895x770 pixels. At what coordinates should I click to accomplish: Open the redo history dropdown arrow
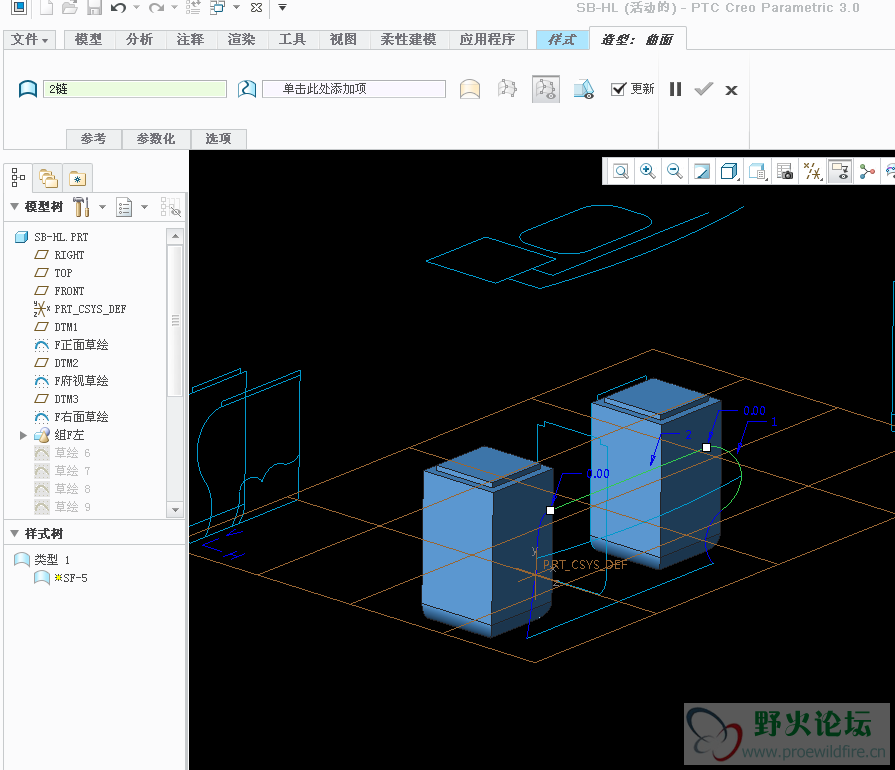174,7
